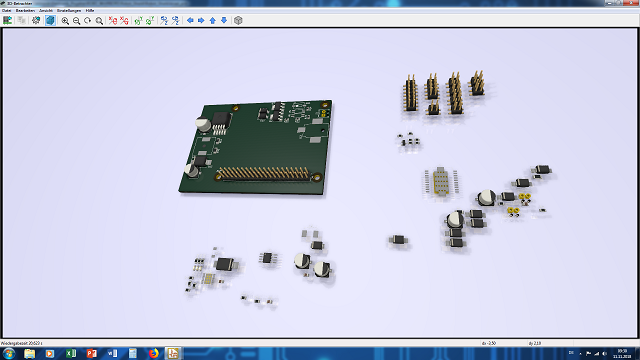Select the active KiCad taskbar button
This screenshot has height=360, width=640.
[x=173, y=353]
